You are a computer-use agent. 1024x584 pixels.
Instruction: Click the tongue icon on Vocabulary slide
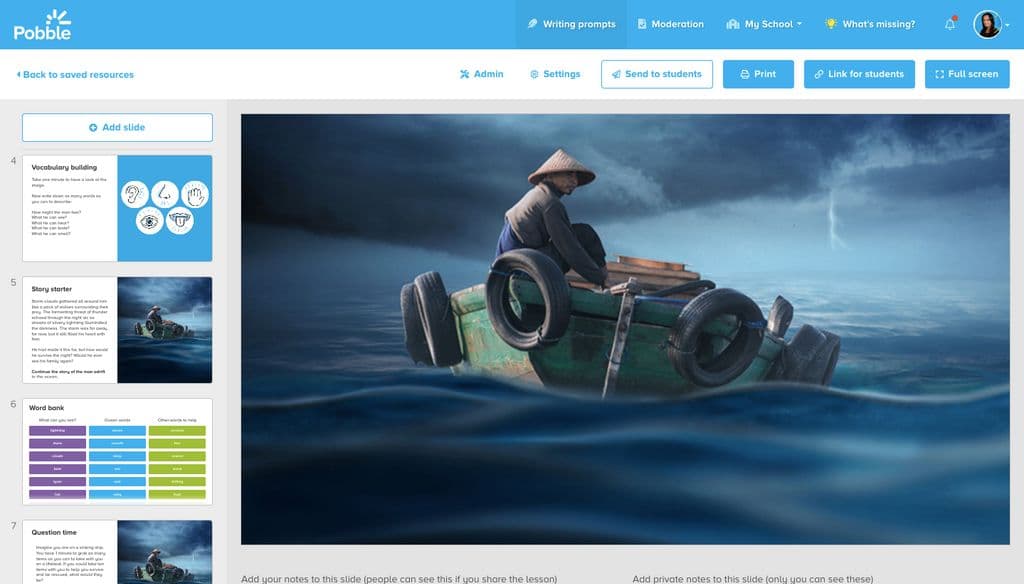pos(180,221)
